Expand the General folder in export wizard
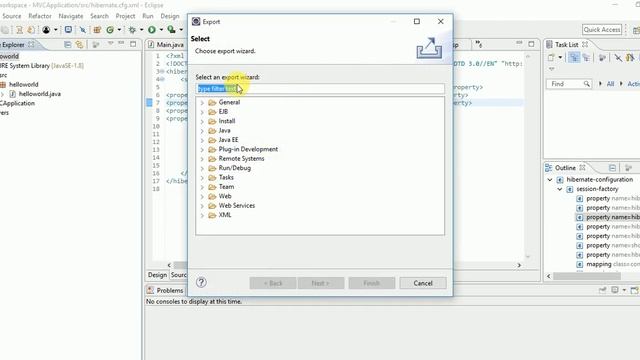 tap(202, 103)
